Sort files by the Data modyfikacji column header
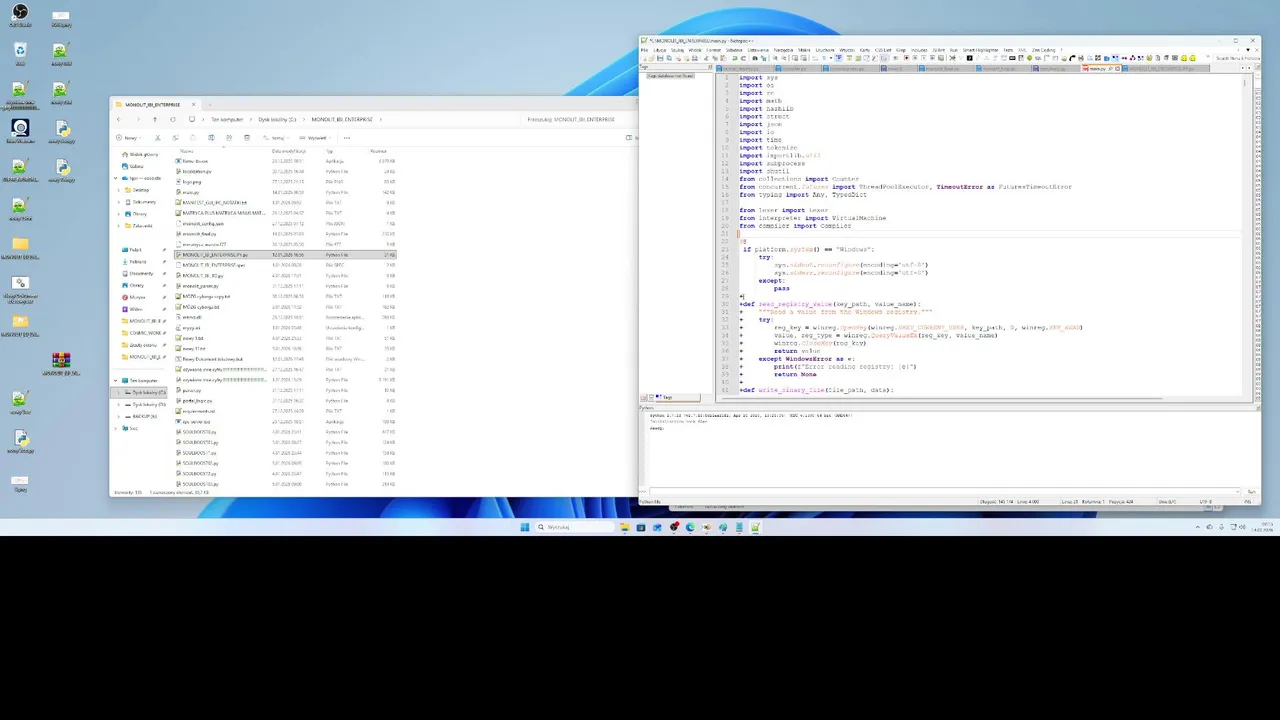1280x720 pixels. pos(288,151)
